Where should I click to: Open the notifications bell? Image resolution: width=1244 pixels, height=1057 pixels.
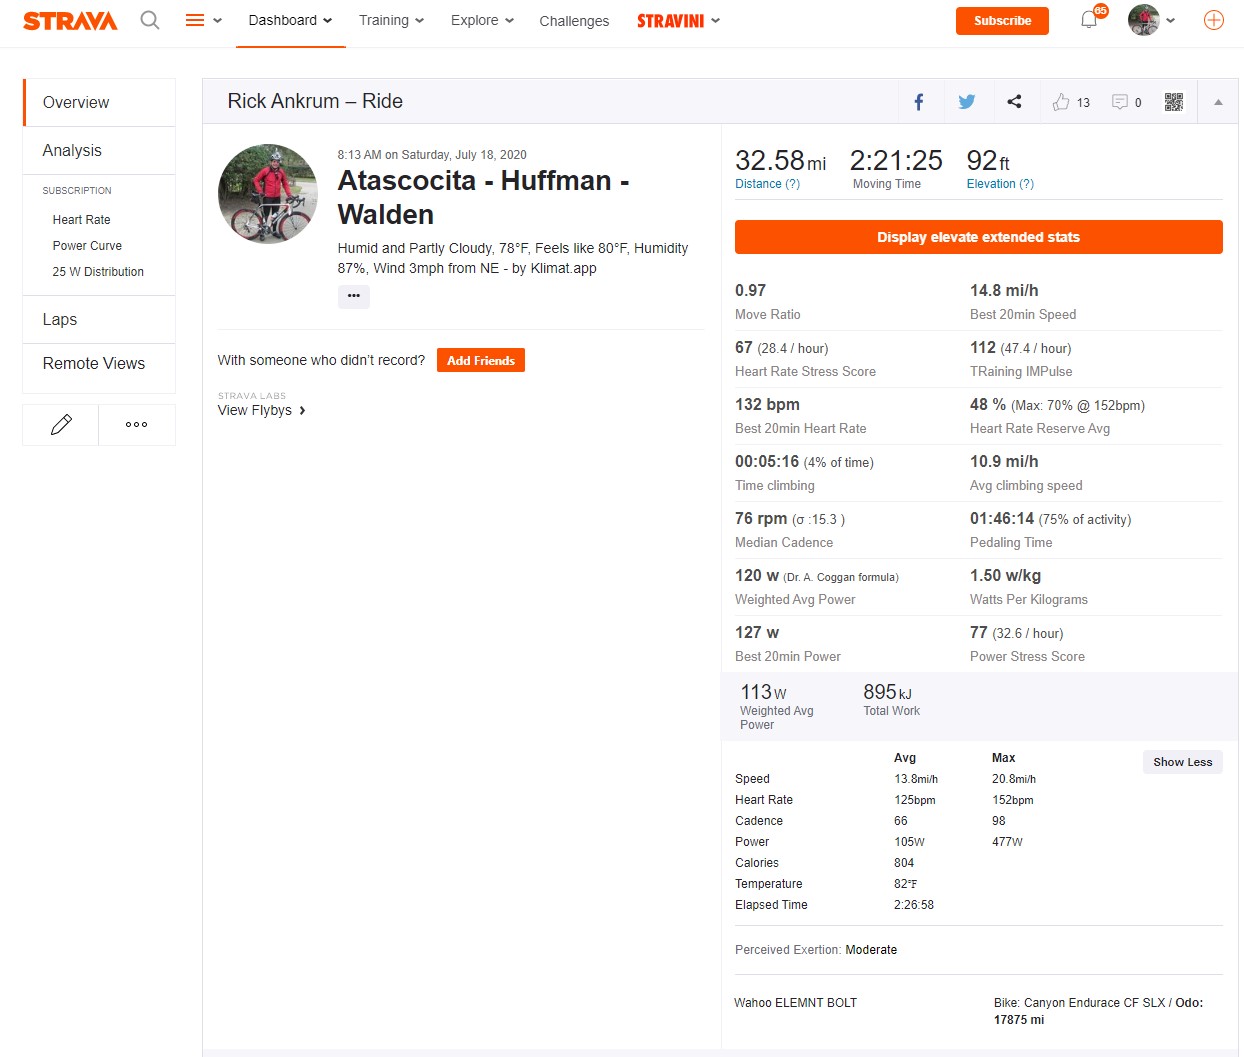pyautogui.click(x=1089, y=20)
